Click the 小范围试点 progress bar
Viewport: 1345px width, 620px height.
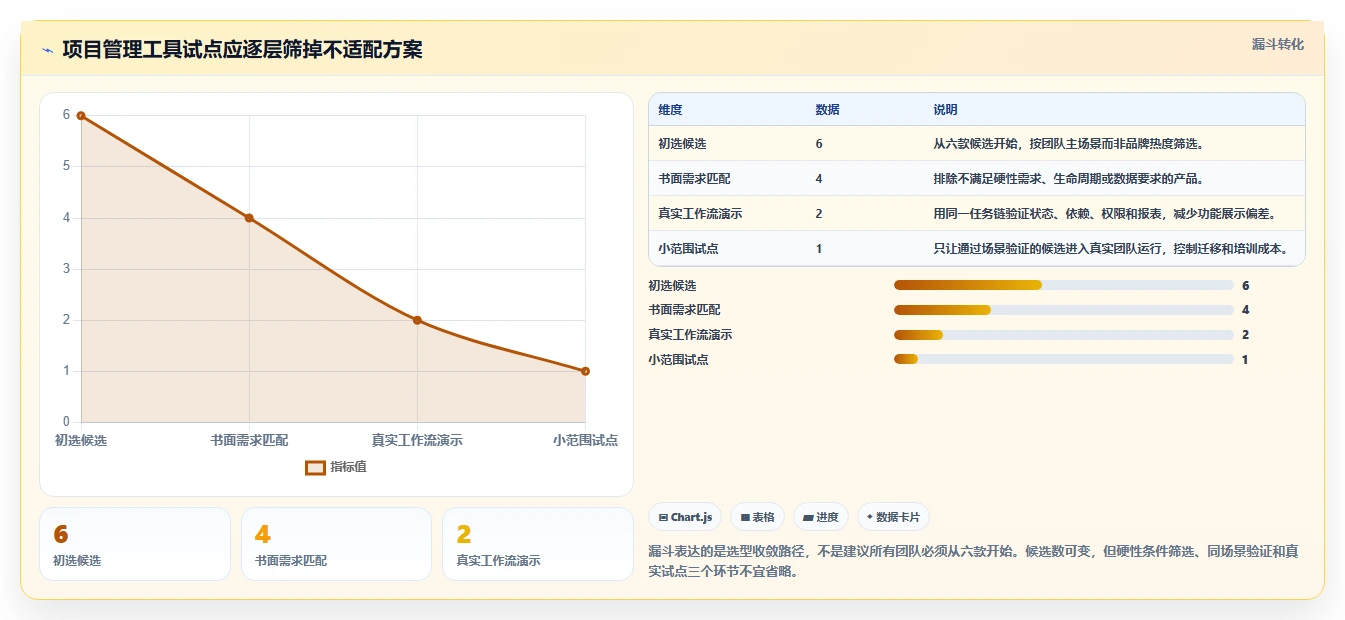pyautogui.click(x=1064, y=359)
